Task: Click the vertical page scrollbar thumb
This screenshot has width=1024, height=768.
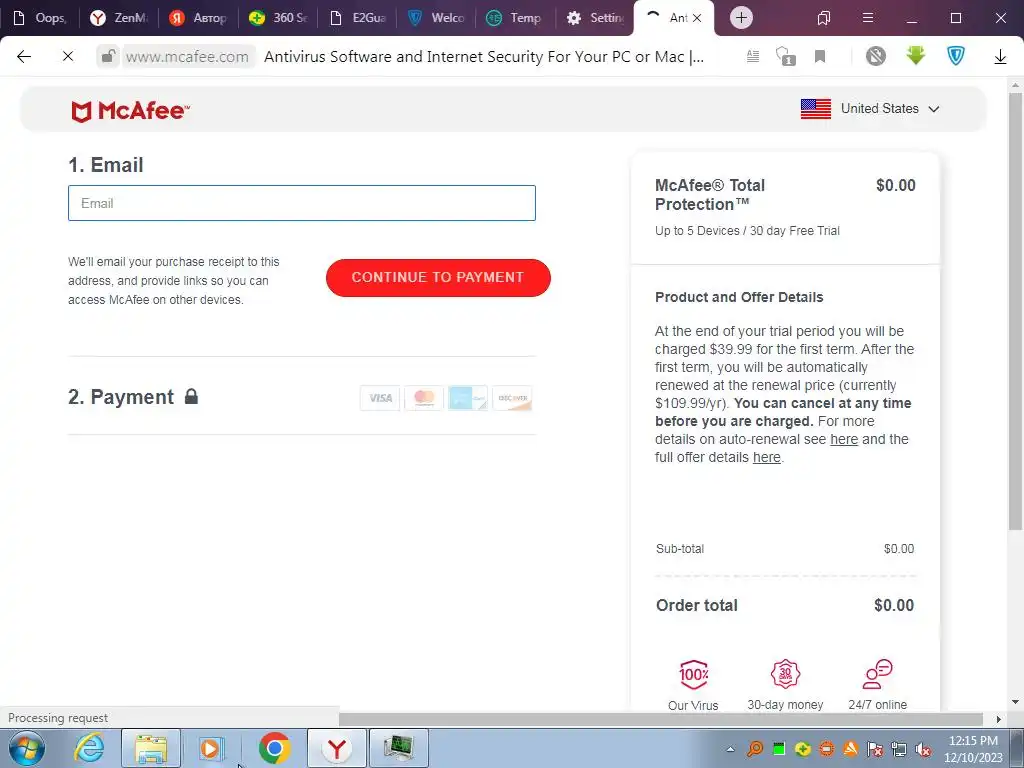Action: tap(1015, 310)
